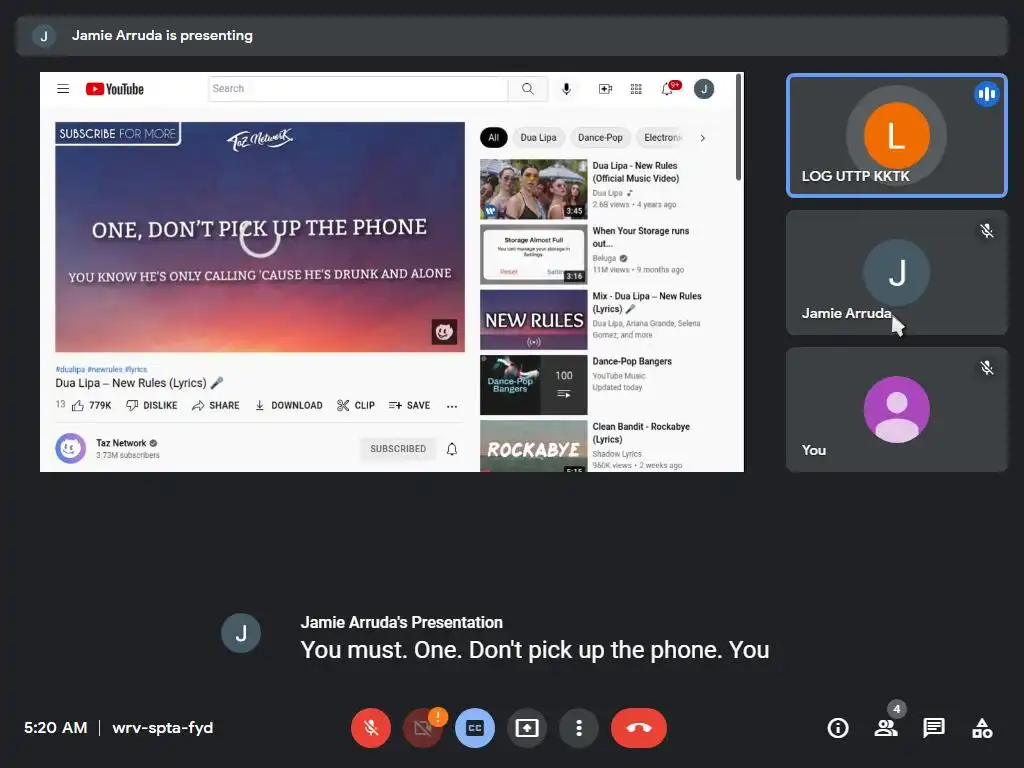Open YouTube notifications bell

pos(667,89)
